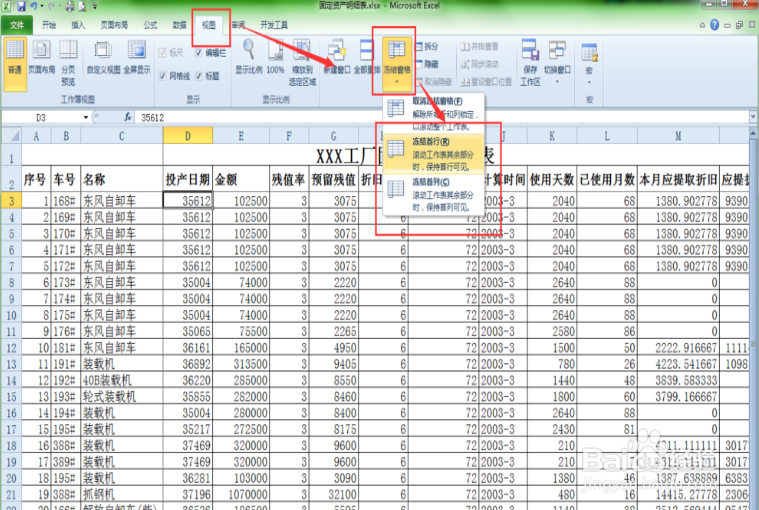Screen dimensions: 759x510
Task: Toggle the Ruler (标尺) checkbox
Action: coord(163,53)
